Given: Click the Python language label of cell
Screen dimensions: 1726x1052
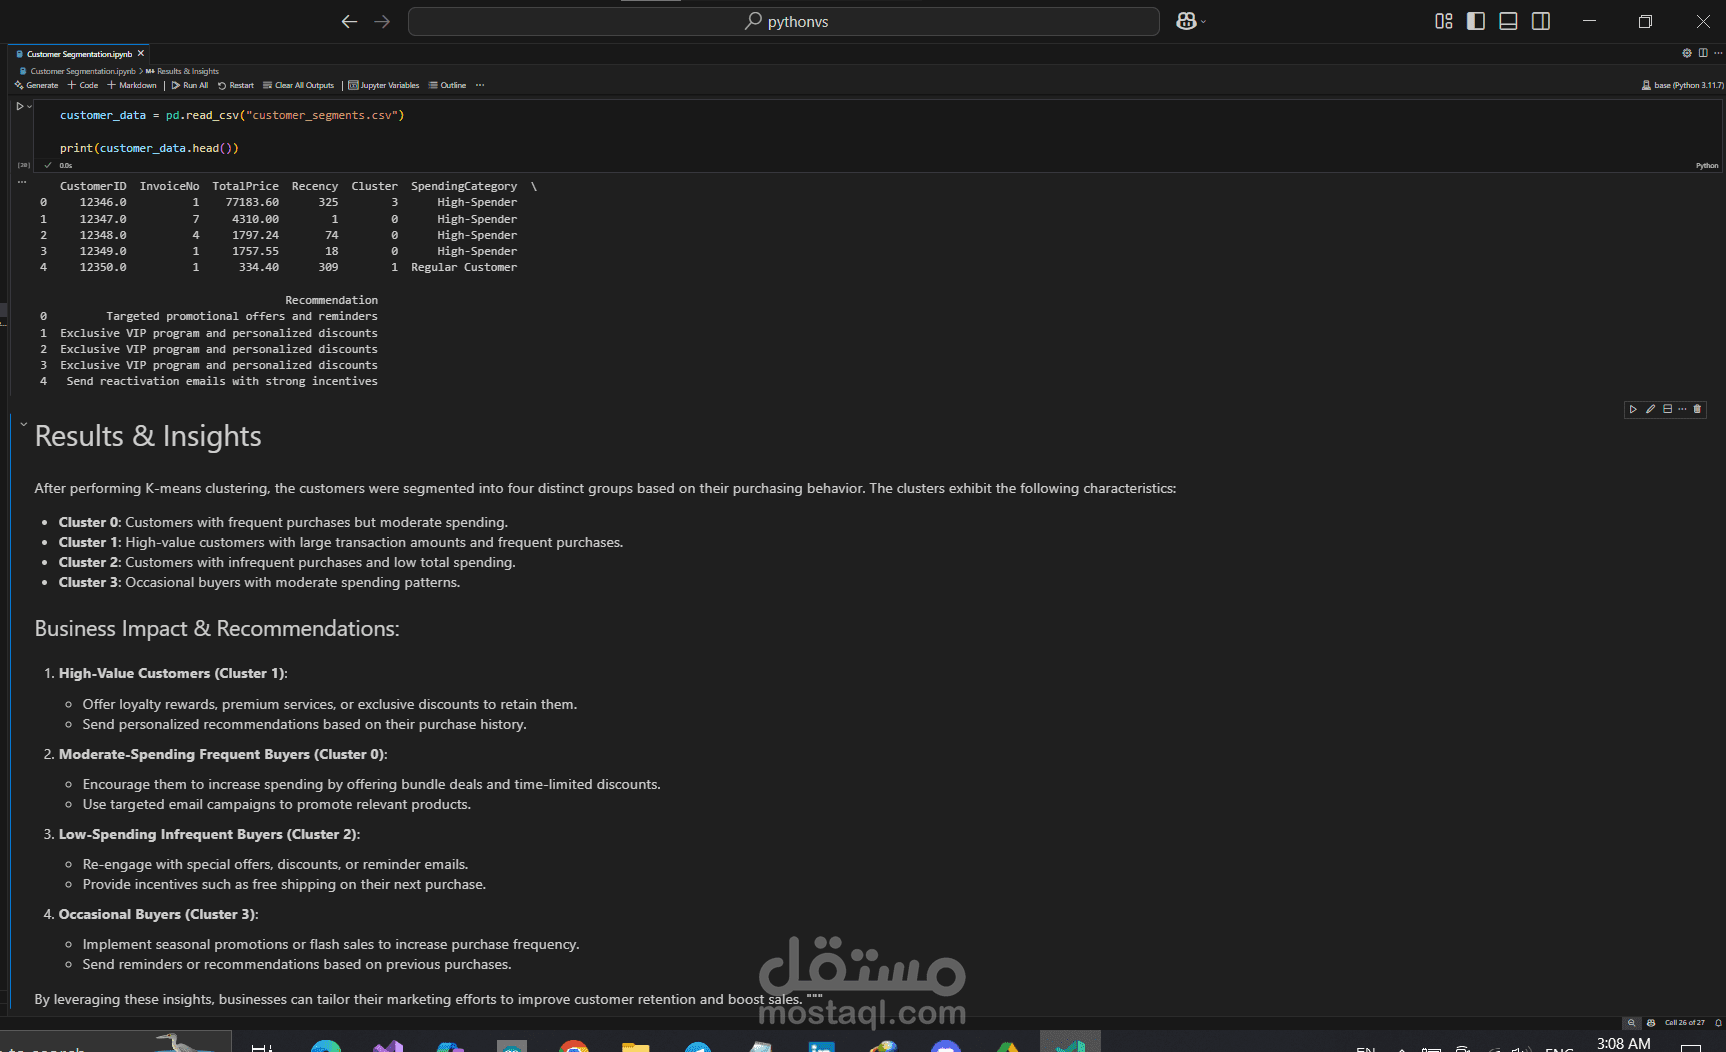Looking at the screenshot, I should 1707,166.
